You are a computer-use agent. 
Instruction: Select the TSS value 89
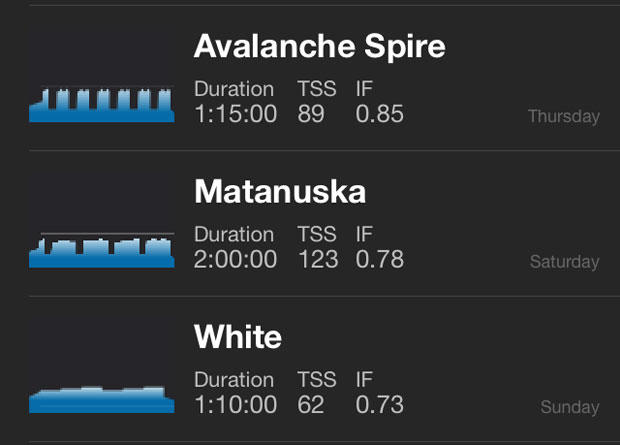[311, 114]
